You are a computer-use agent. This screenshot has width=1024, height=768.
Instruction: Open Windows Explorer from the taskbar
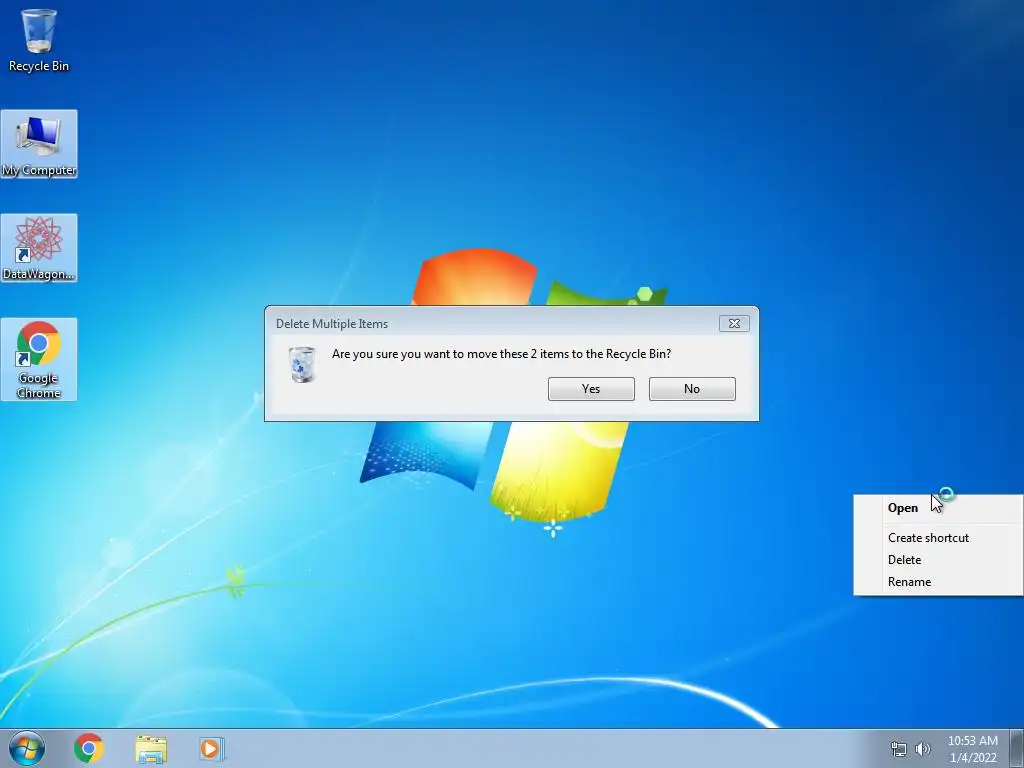[x=151, y=749]
